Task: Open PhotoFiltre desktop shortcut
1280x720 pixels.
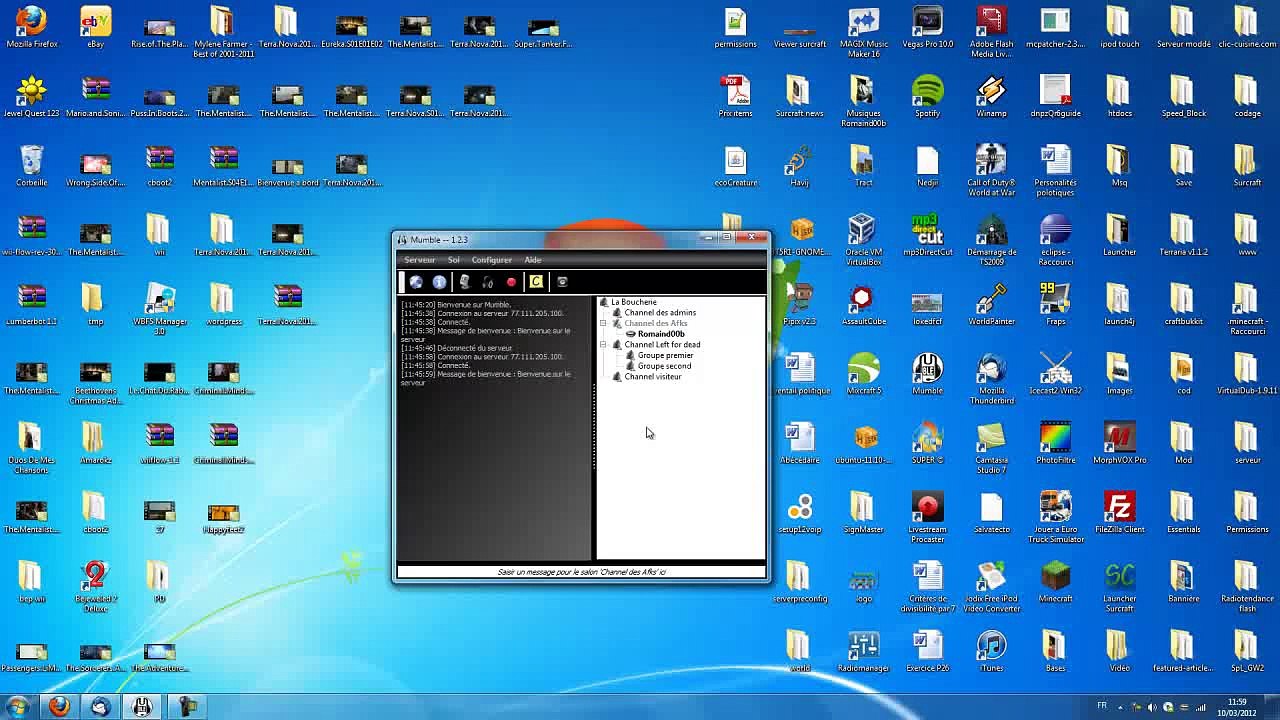Action: click(x=1055, y=442)
